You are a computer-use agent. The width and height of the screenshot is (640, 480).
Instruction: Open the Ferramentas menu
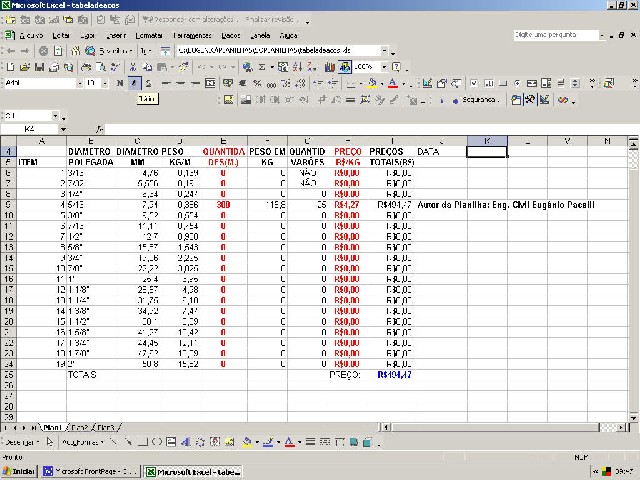(x=192, y=36)
